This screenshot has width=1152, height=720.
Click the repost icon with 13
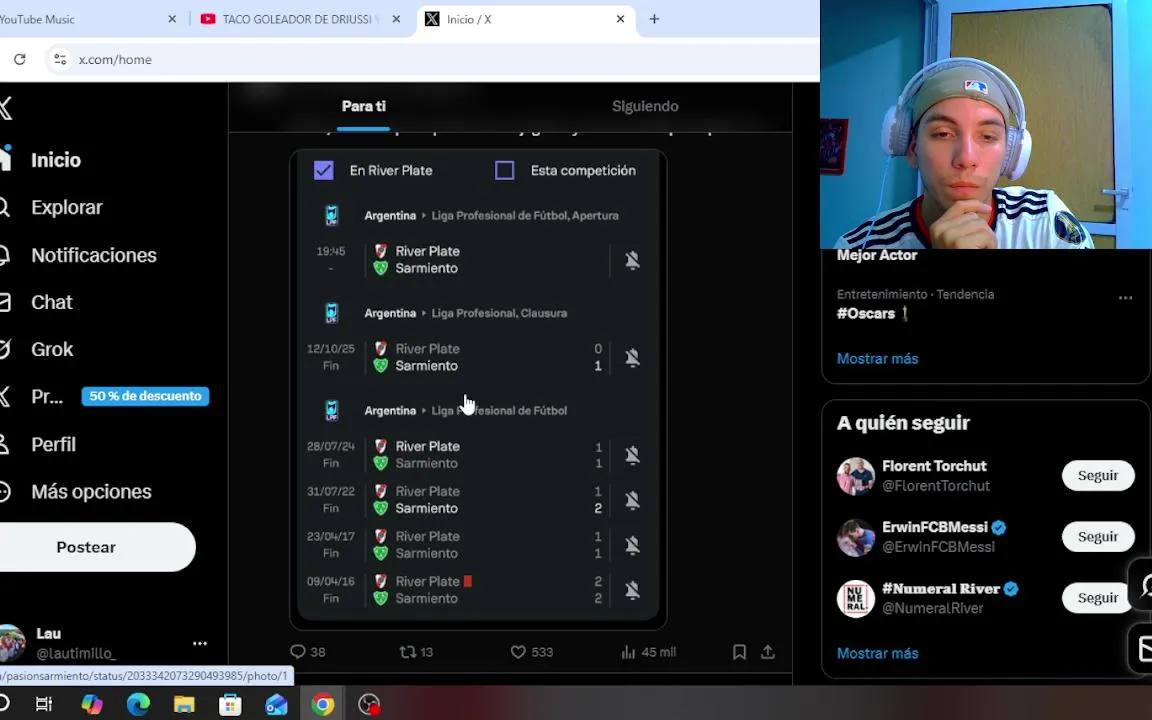(407, 652)
